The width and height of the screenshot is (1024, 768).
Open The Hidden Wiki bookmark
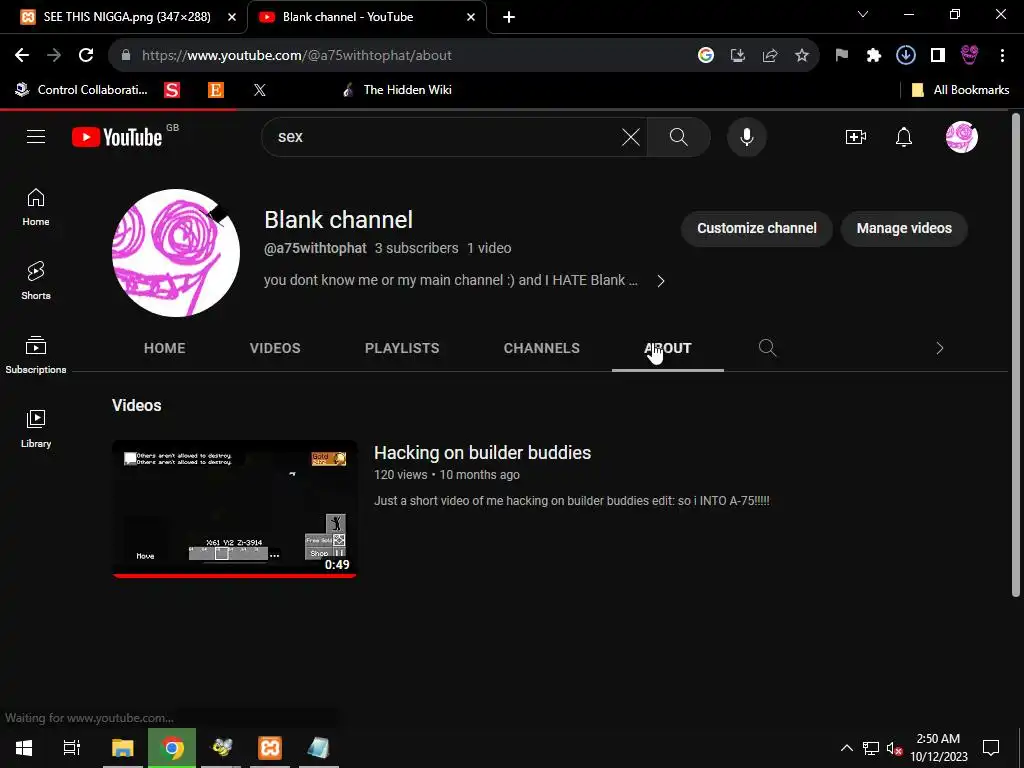click(x=396, y=90)
